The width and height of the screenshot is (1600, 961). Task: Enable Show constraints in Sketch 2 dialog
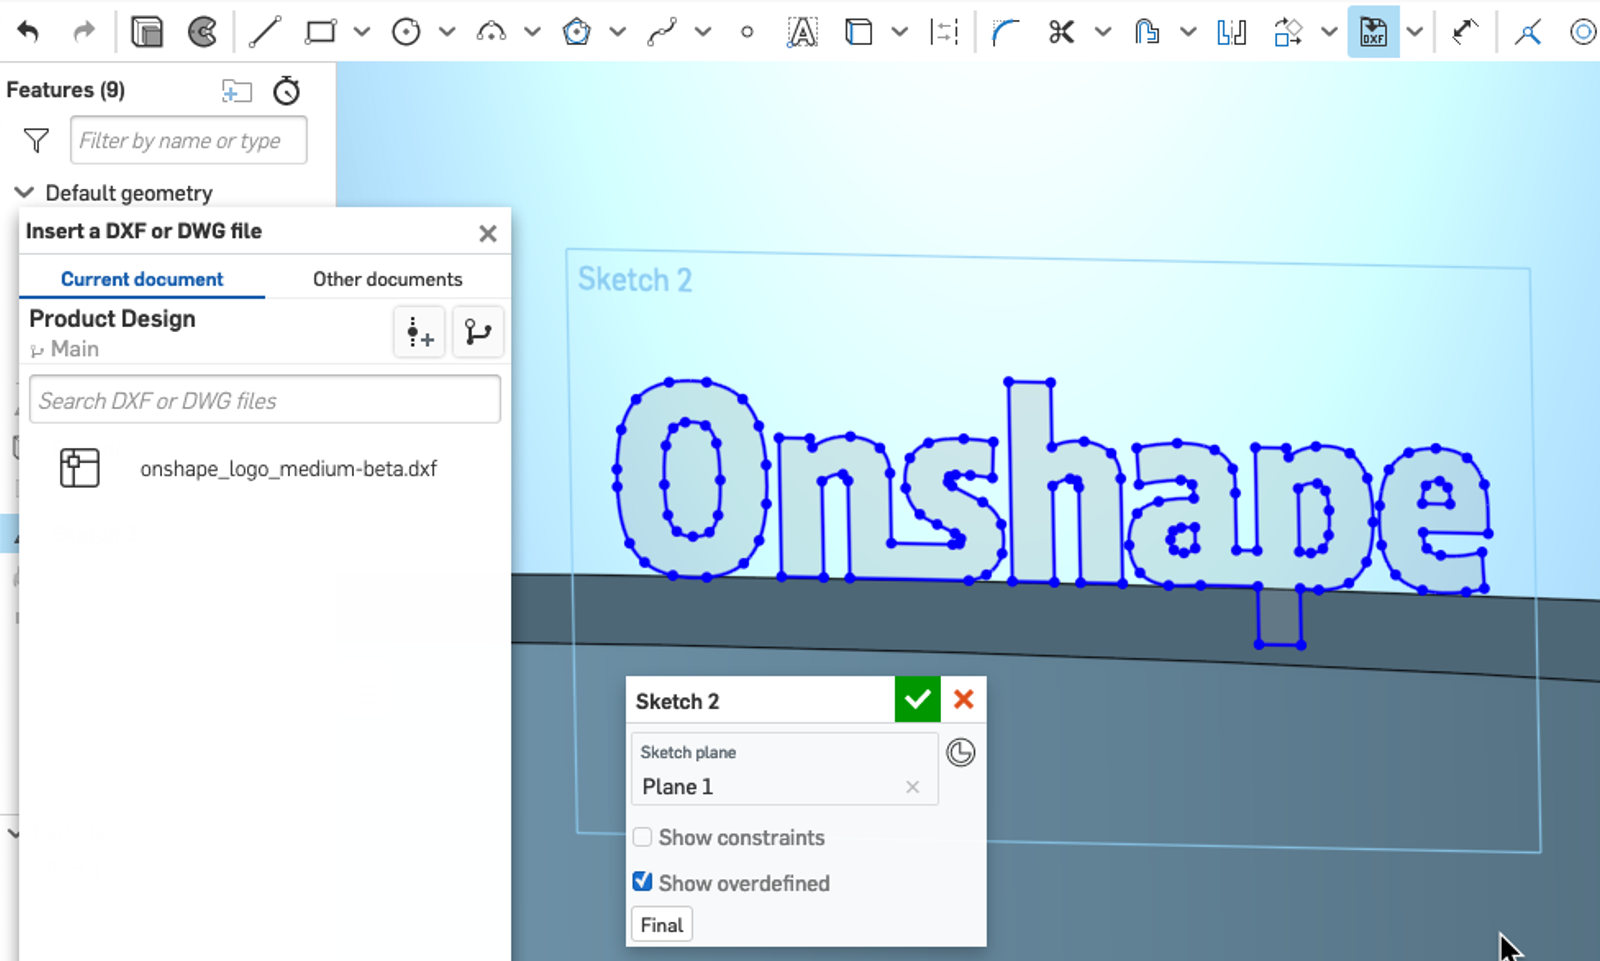coord(642,837)
